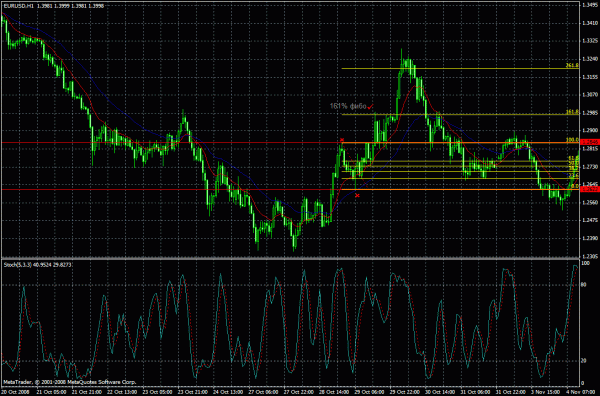The height and width of the screenshot is (396, 600).
Task: Select the '161% фибо' text annotation
Action: point(348,106)
